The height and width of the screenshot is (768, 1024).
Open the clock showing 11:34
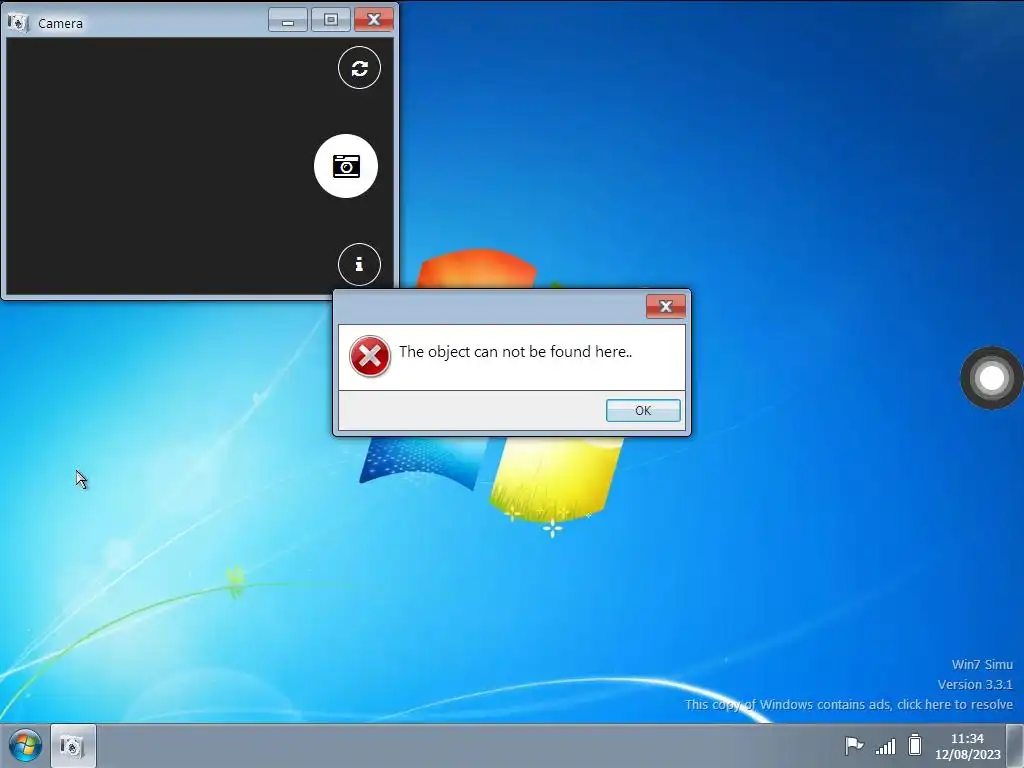(967, 746)
